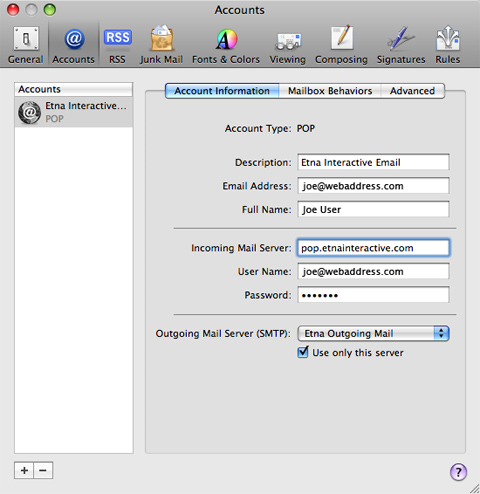Open the Outgoing Mail Server dropdown
This screenshot has width=480, height=494.
[x=373, y=333]
